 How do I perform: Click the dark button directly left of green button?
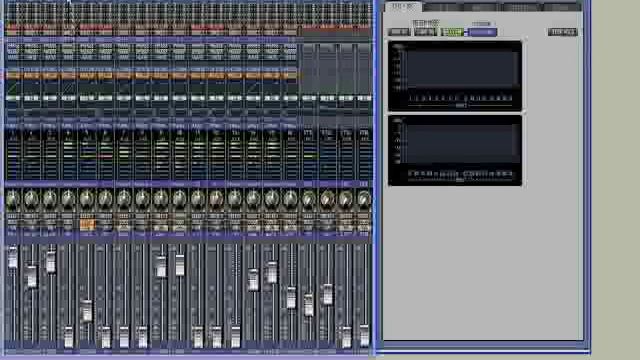coord(425,32)
